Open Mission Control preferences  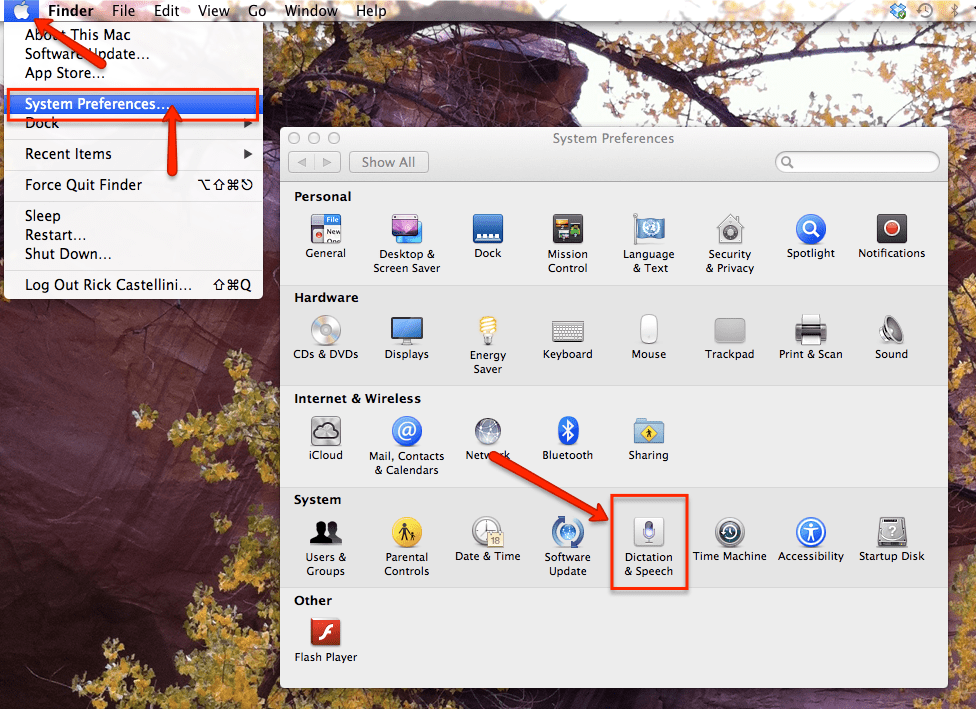568,243
